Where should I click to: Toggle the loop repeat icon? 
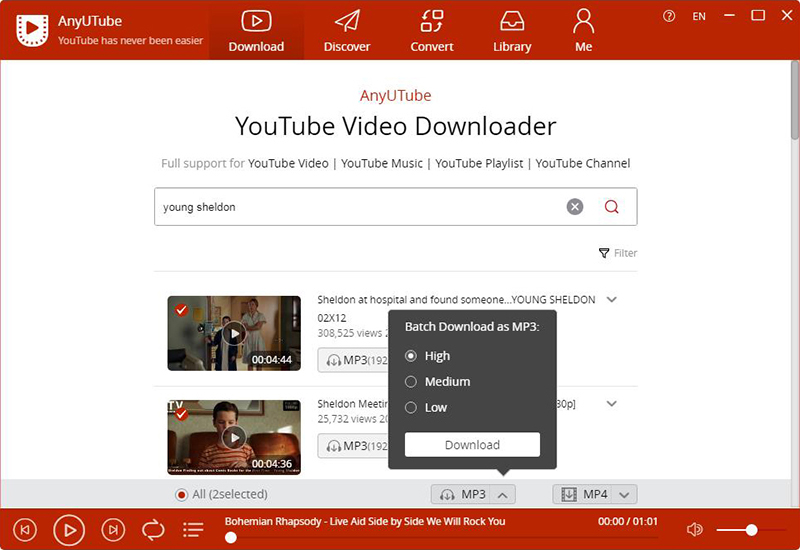153,530
